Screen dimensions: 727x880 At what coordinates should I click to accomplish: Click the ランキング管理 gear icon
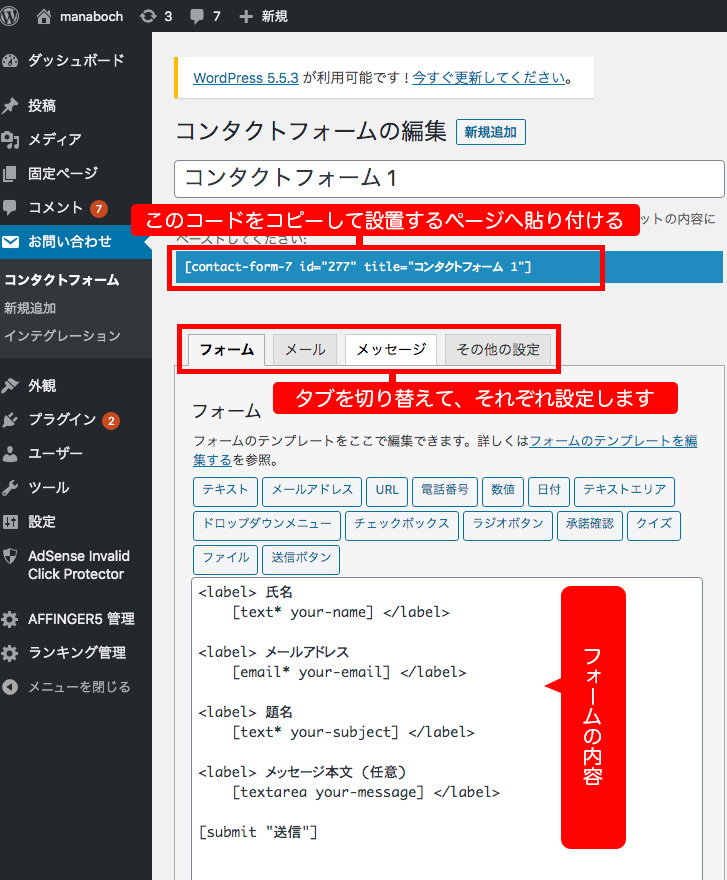[10, 653]
